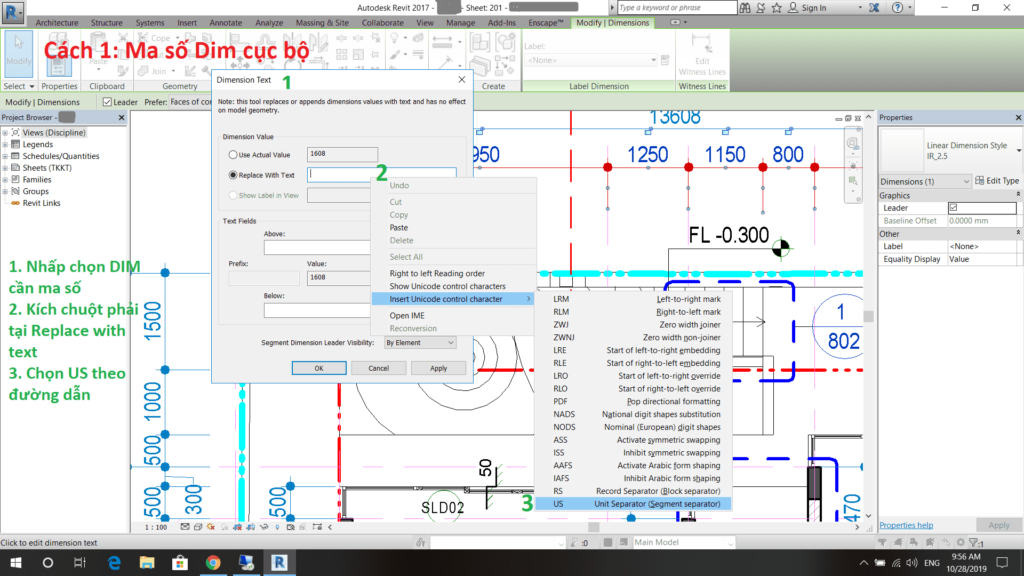Click the Edit Witness Lines icon
Screen dimensions: 1024x576
pos(702,55)
